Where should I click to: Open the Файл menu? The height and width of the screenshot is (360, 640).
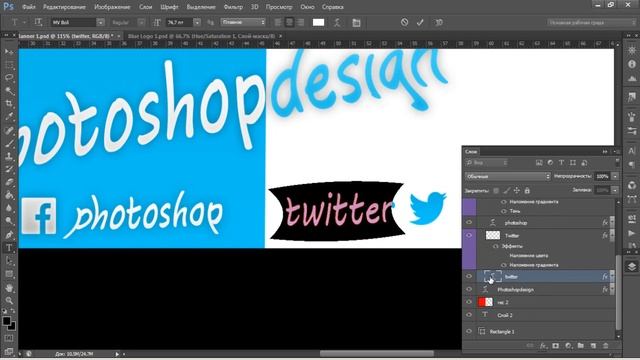click(x=29, y=7)
